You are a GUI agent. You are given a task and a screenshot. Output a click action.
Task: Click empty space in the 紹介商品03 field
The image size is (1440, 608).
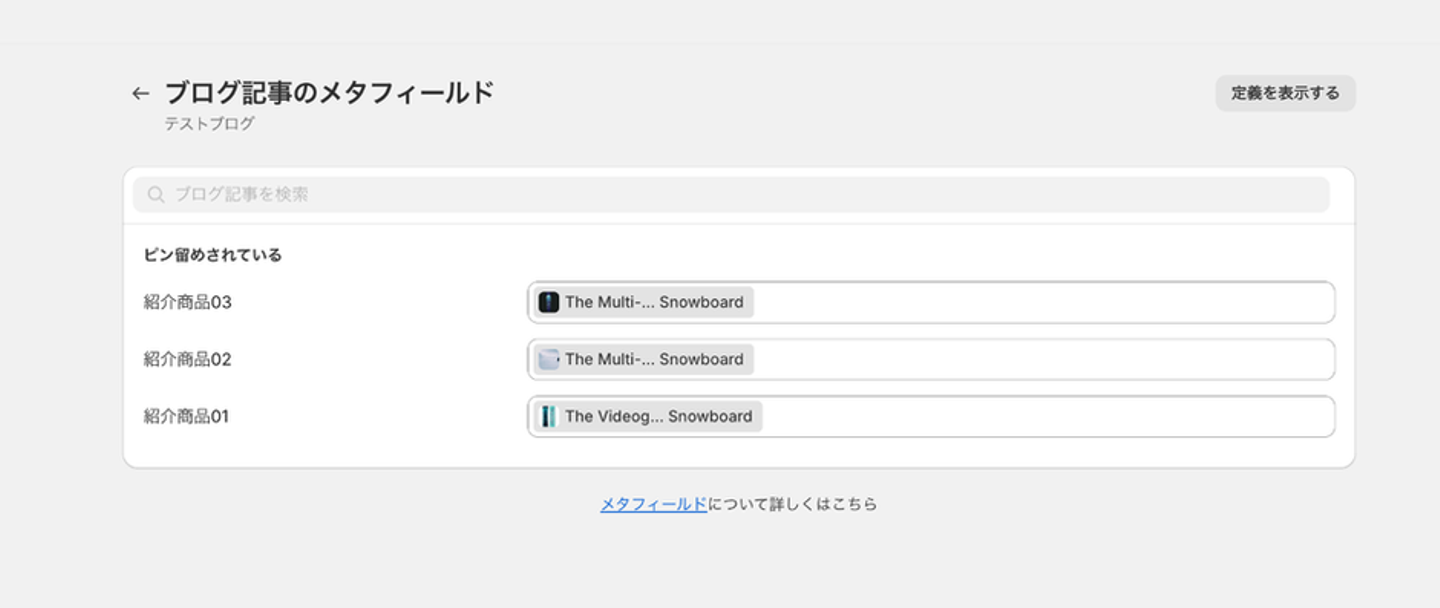(1040, 302)
